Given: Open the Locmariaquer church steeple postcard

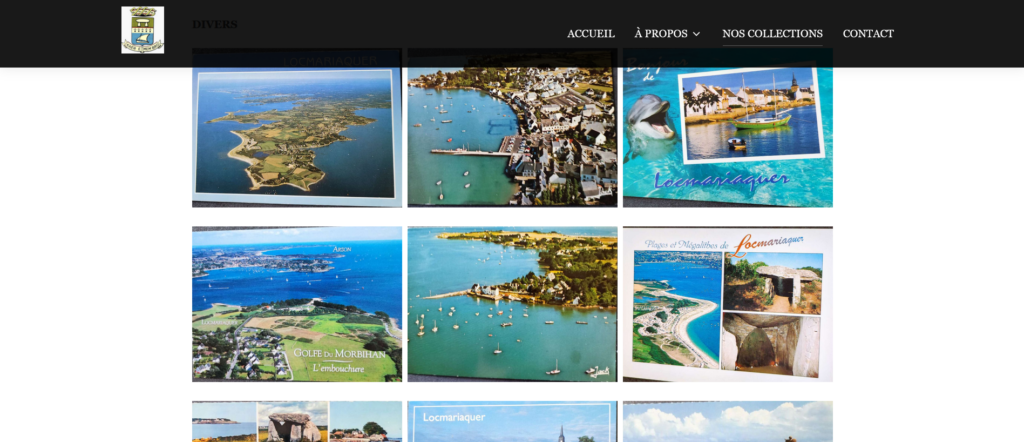Looking at the screenshot, I should (x=512, y=422).
